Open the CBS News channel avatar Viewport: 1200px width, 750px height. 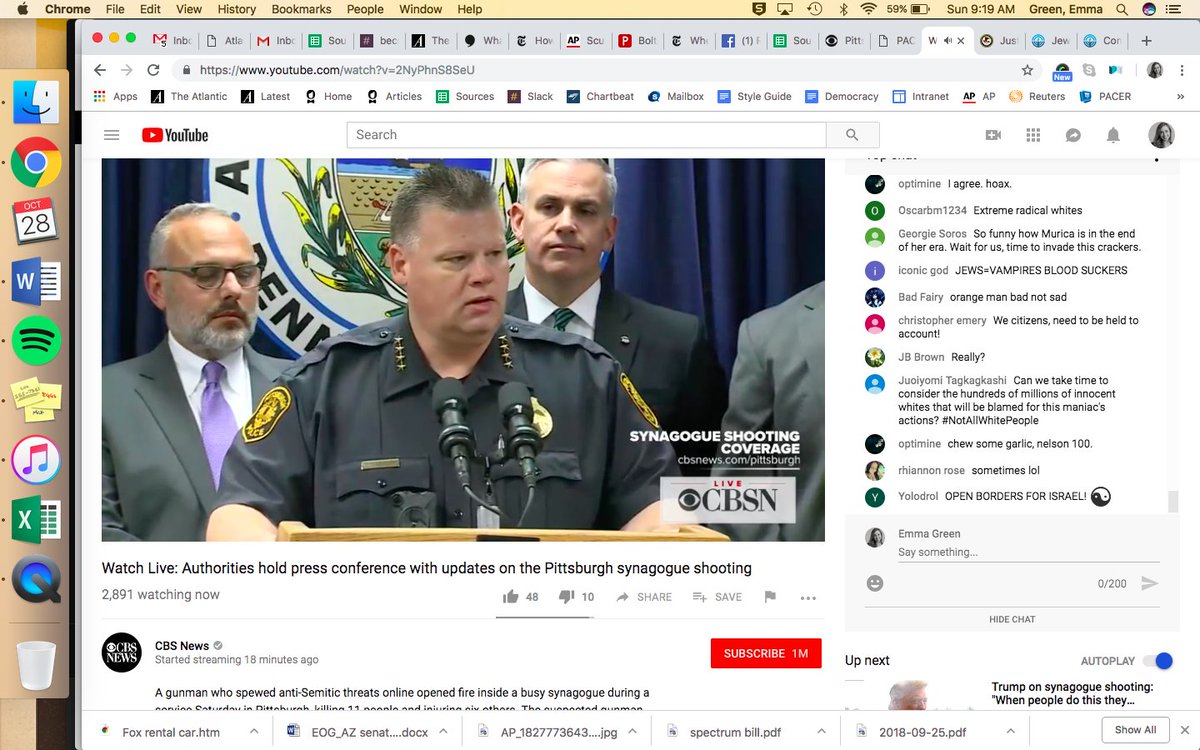click(x=122, y=653)
